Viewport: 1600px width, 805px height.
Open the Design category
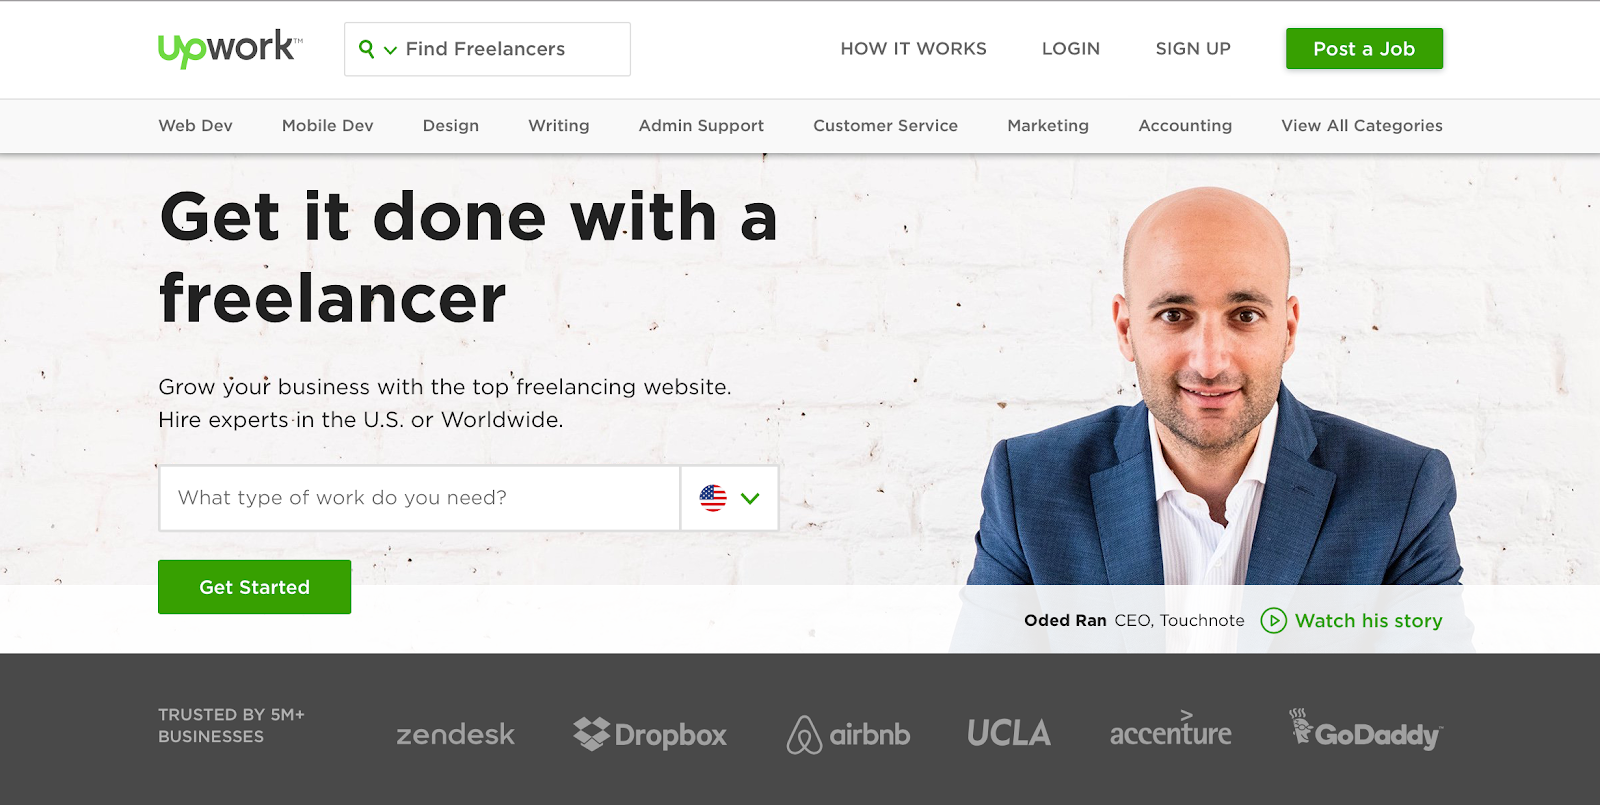click(x=451, y=126)
